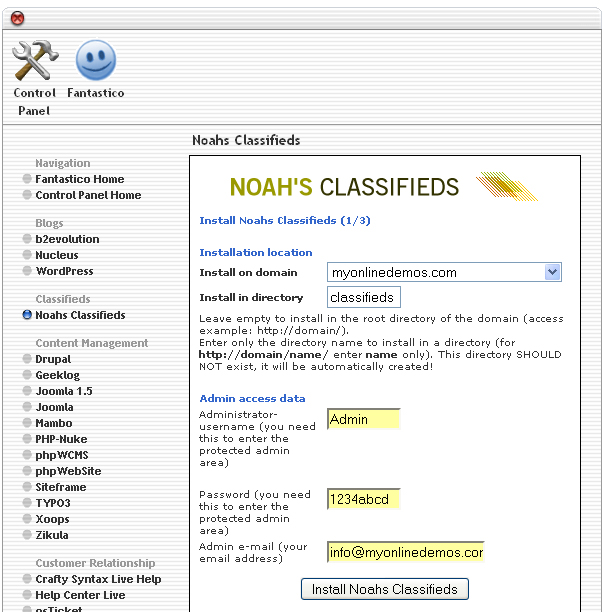Open phpWebSite in the sidebar
Screen dimensions: 602x612
point(68,471)
